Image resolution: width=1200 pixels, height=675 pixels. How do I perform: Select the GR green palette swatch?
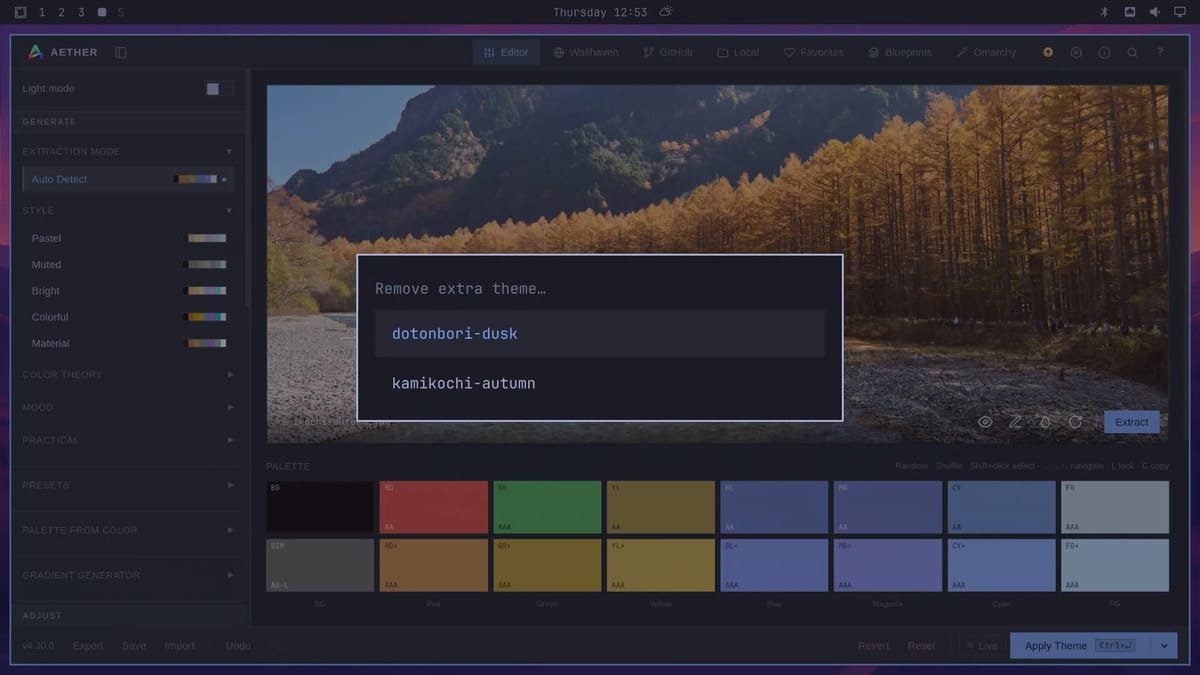pyautogui.click(x=547, y=507)
